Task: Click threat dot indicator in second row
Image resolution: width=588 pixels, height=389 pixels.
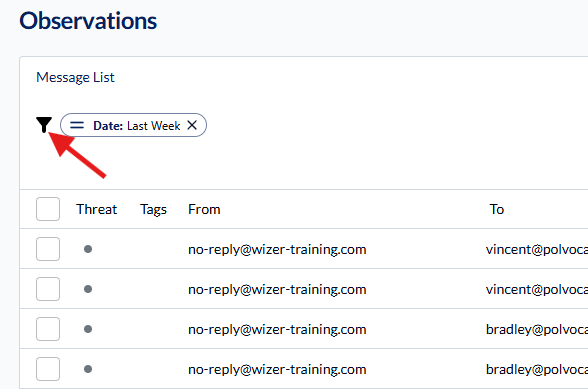Action: (x=88, y=289)
